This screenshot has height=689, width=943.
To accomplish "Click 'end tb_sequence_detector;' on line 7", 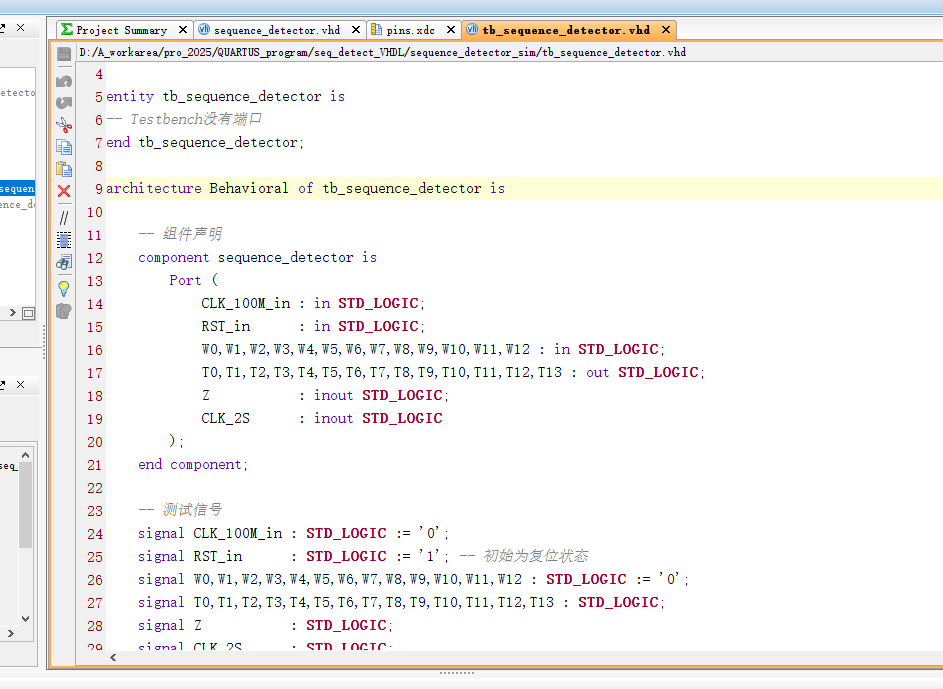I will click(x=205, y=142).
